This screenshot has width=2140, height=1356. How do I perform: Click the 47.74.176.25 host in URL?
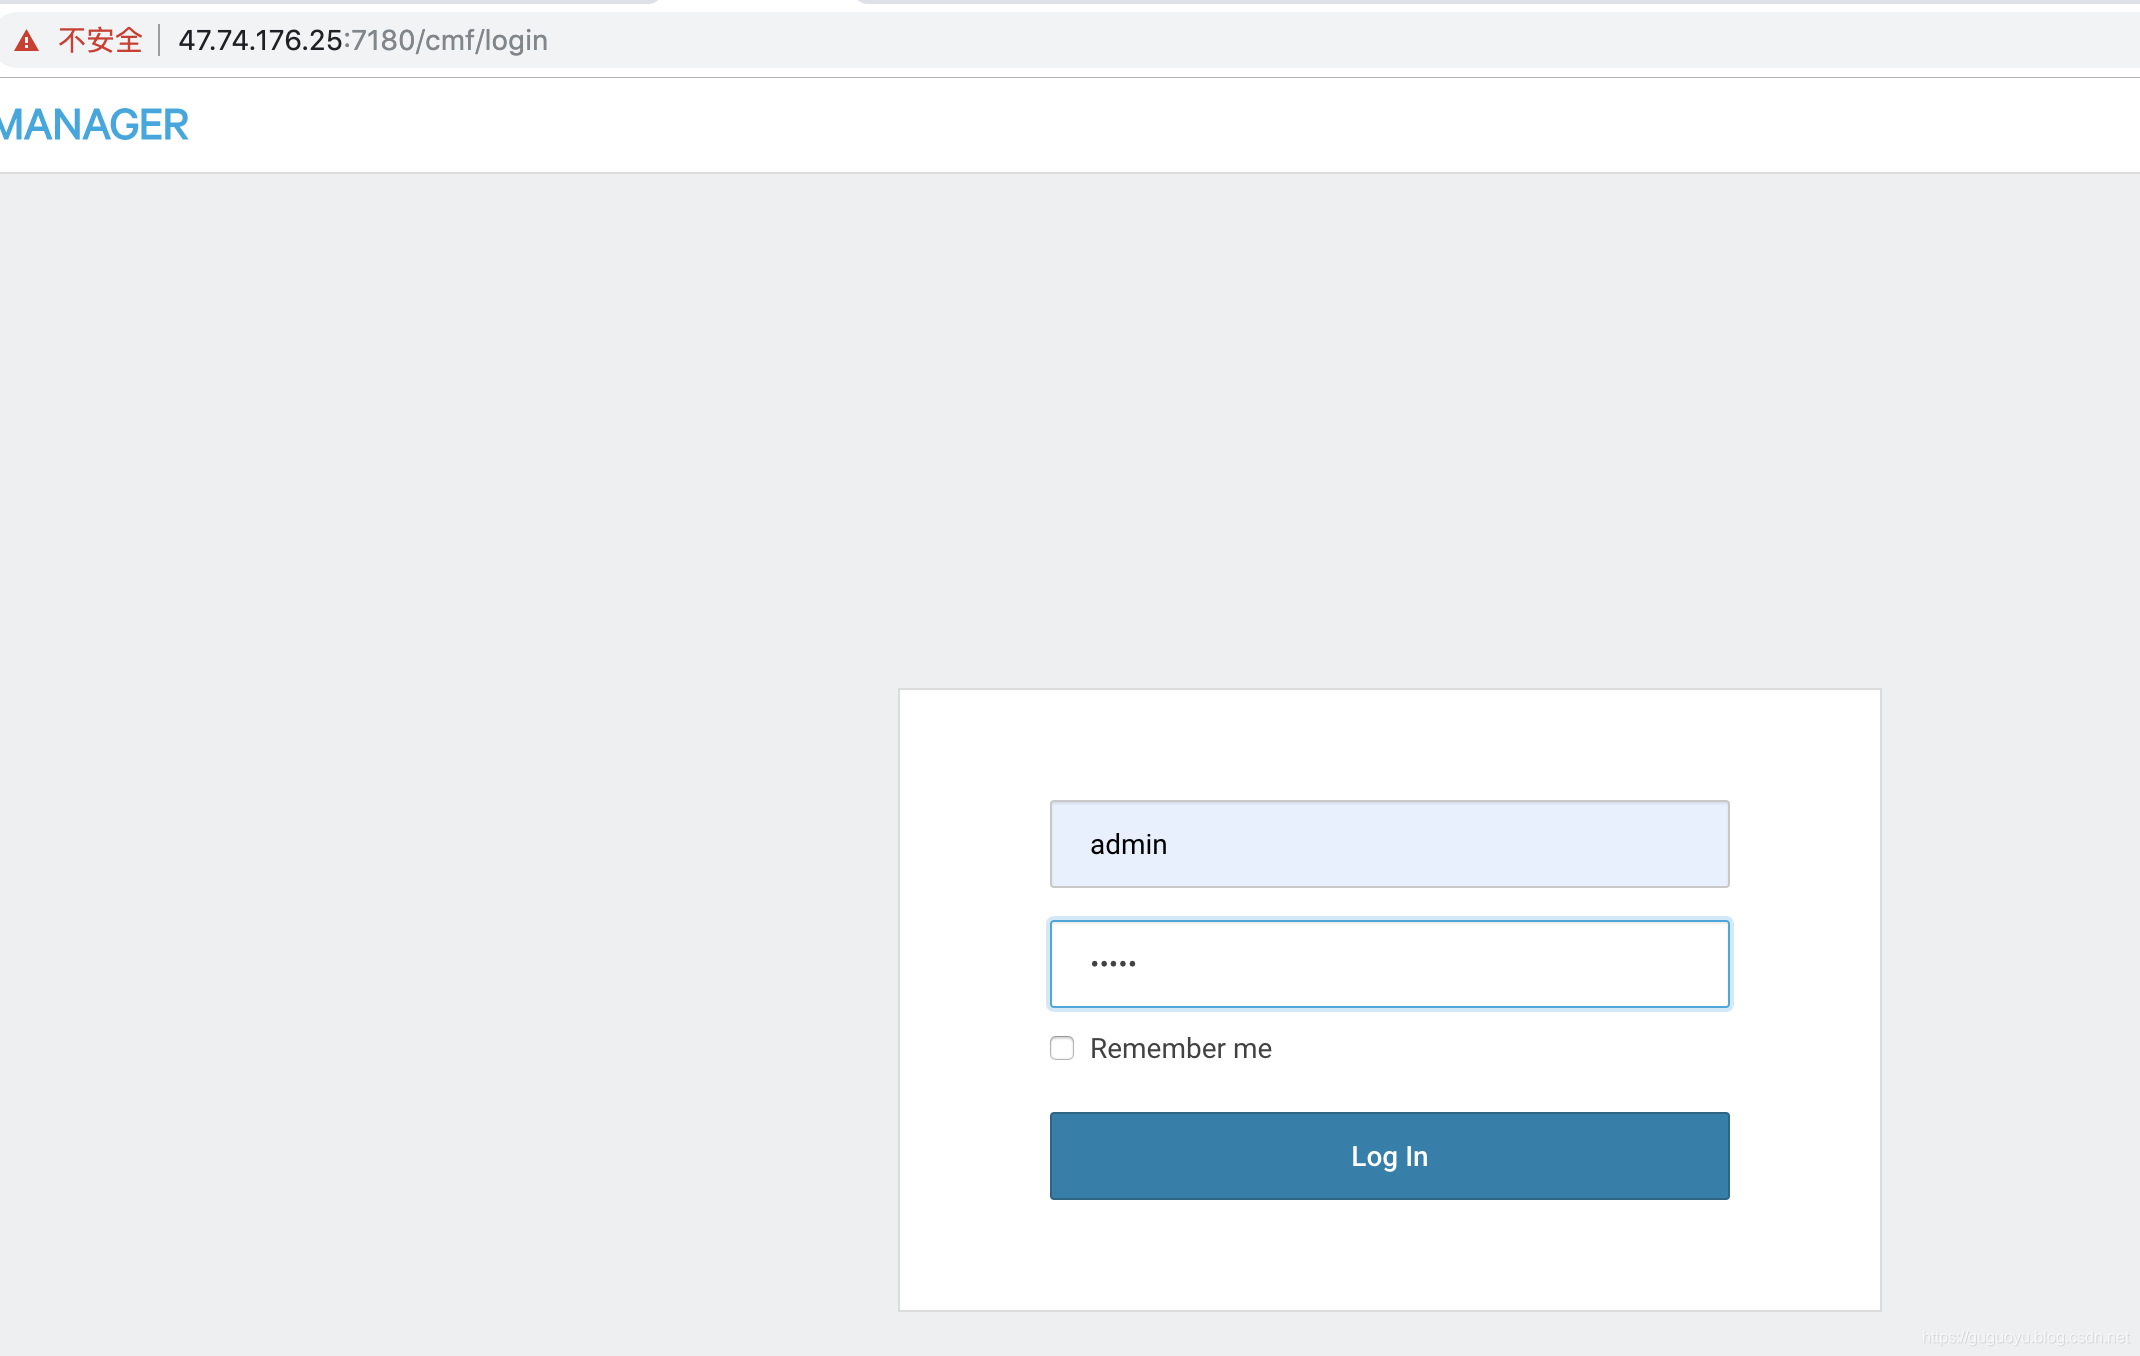pos(260,41)
